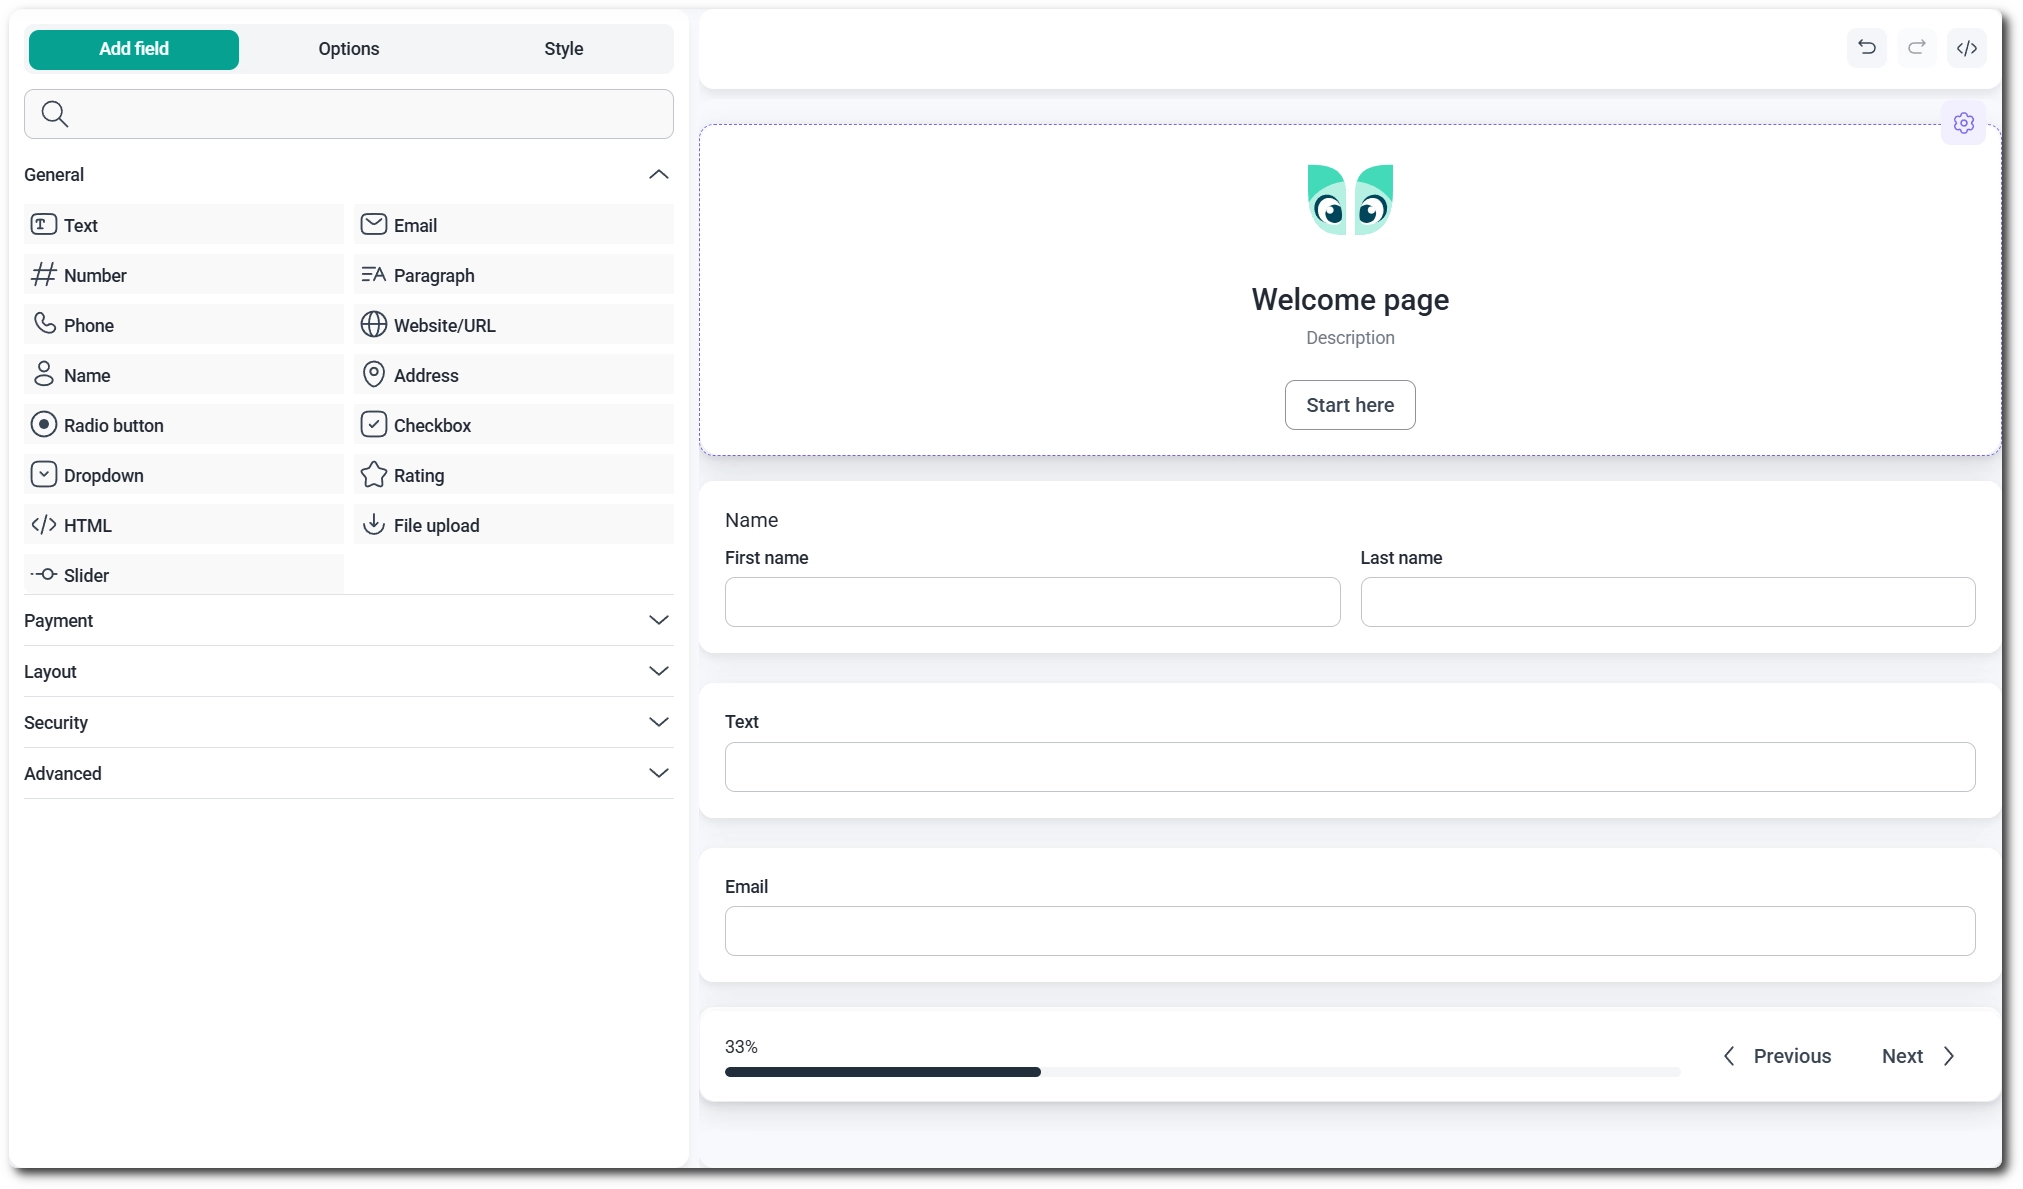Image resolution: width=2023 pixels, height=1189 pixels.
Task: Focus the Text field input
Action: click(x=1350, y=767)
